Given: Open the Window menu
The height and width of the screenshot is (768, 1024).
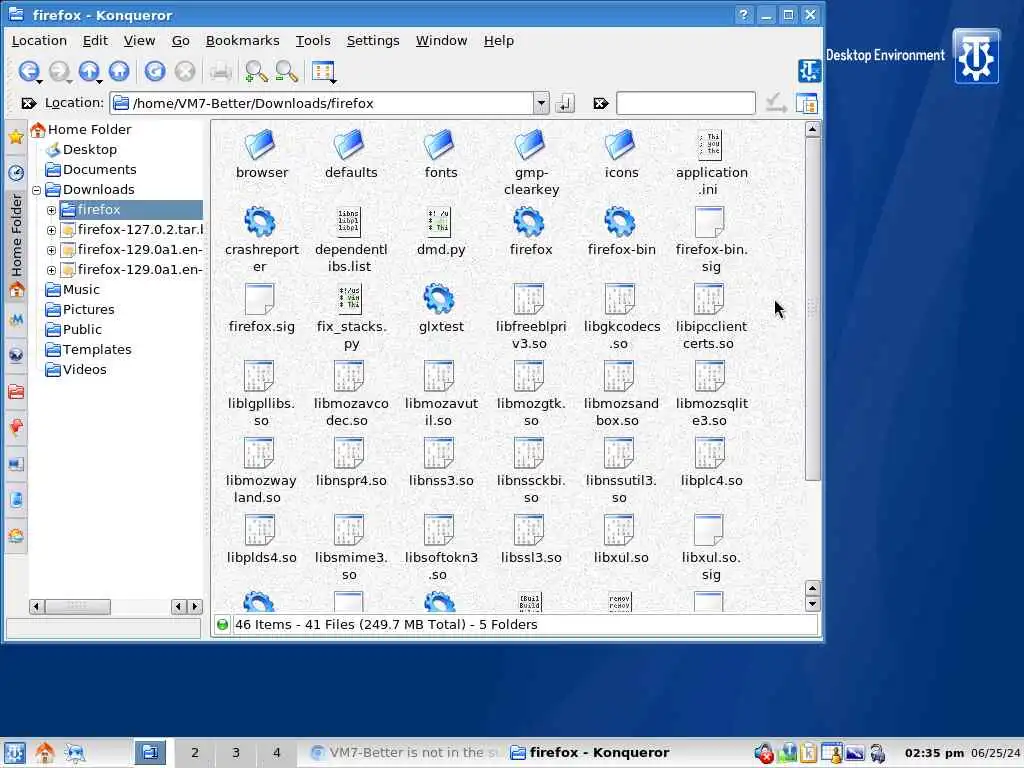Looking at the screenshot, I should pyautogui.click(x=441, y=40).
